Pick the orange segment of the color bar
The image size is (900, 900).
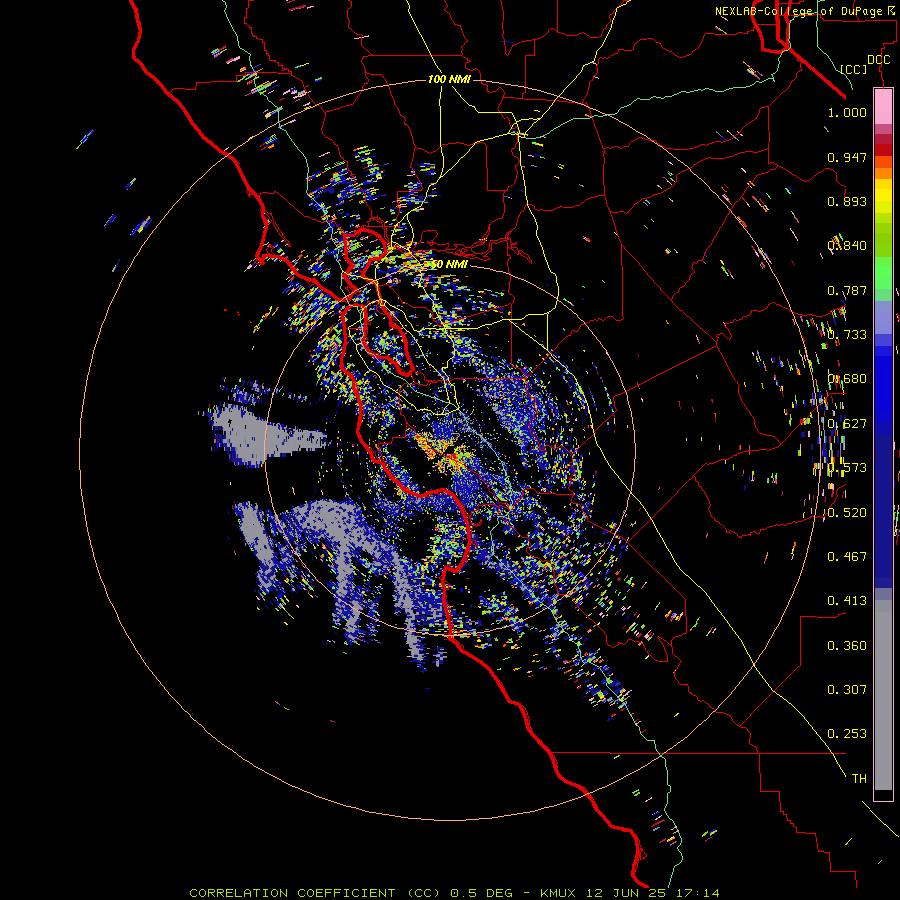(x=883, y=167)
